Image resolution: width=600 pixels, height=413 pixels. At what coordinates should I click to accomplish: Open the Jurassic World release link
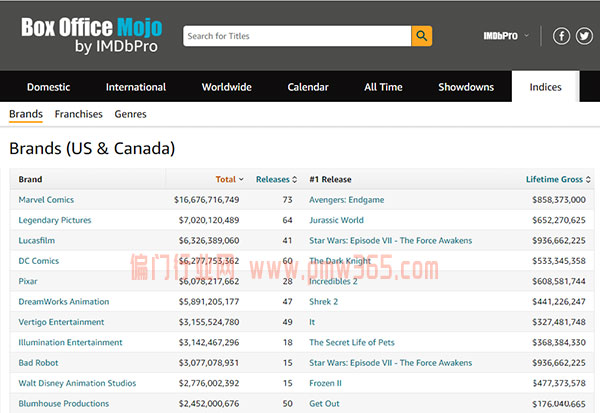336,220
